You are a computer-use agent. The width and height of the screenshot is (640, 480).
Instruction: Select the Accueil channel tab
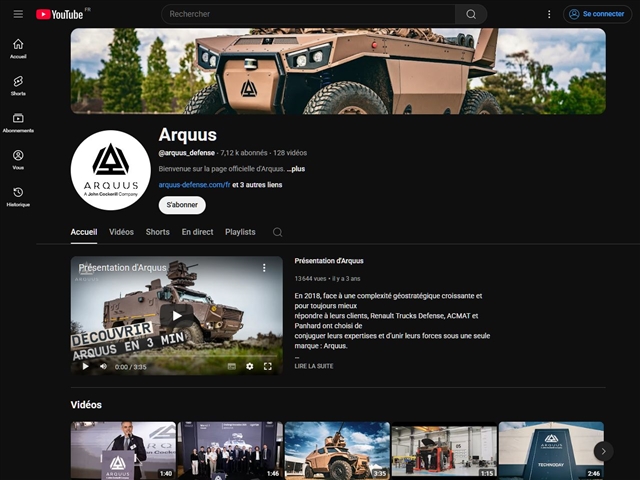pos(84,232)
